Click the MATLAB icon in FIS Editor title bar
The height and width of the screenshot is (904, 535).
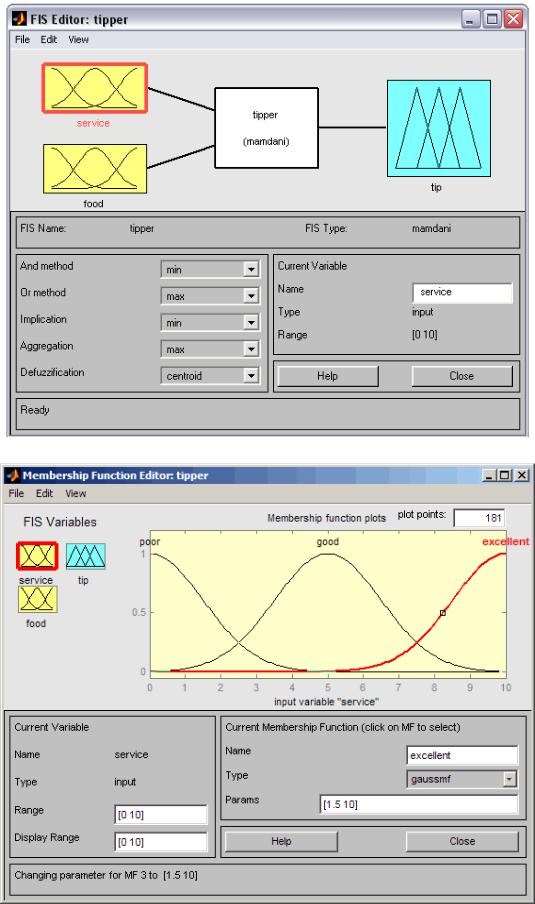click(x=20, y=19)
